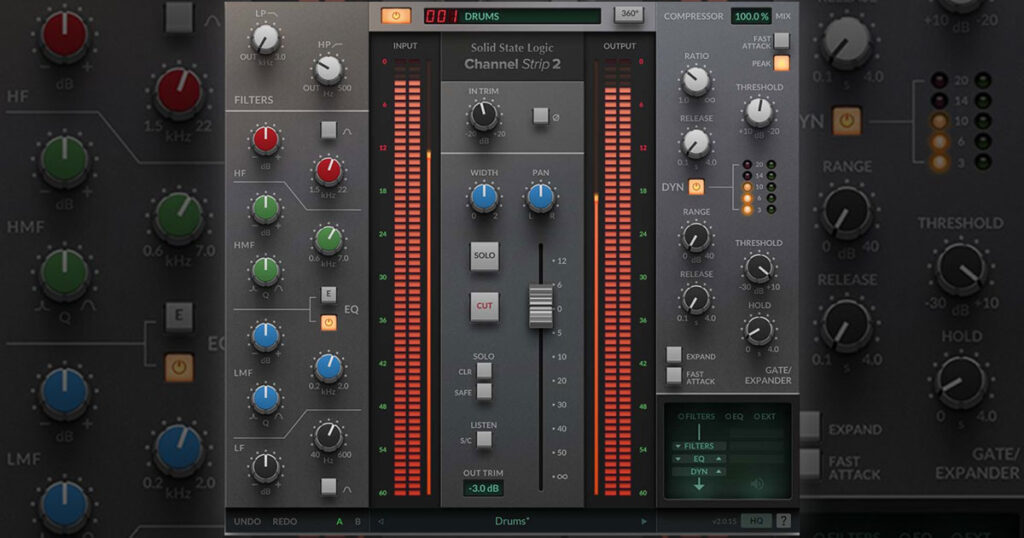This screenshot has width=1024, height=538.
Task: Click the compressor RATIO knob
Action: [x=696, y=81]
